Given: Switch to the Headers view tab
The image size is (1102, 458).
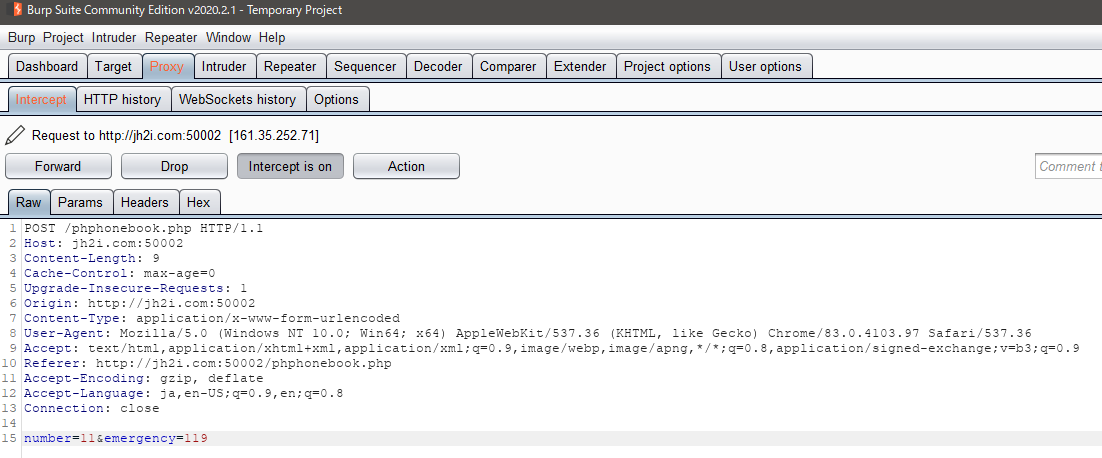Looking at the screenshot, I should [145, 202].
